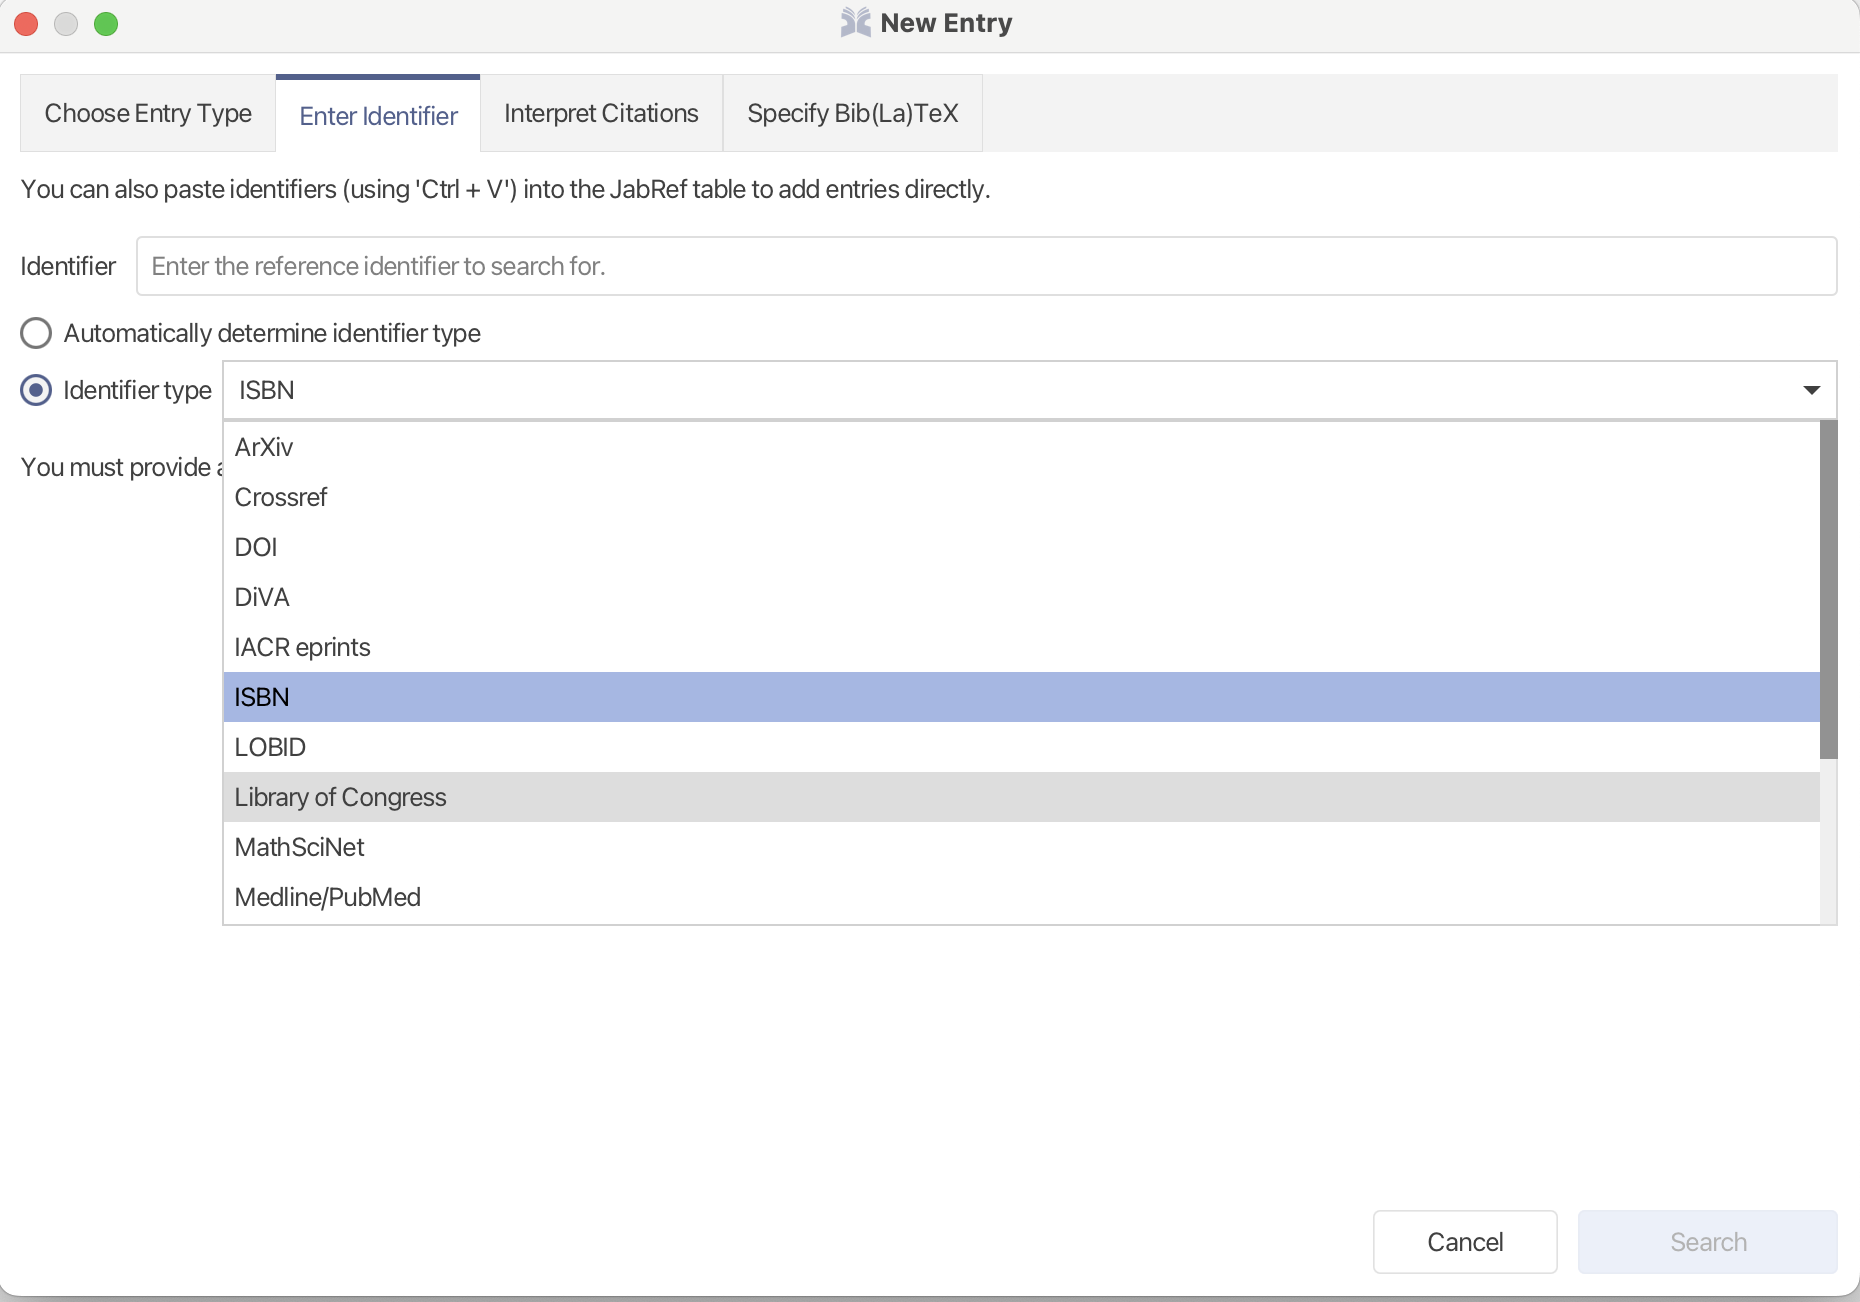
Task: Click the green maximize window button
Action: (106, 24)
